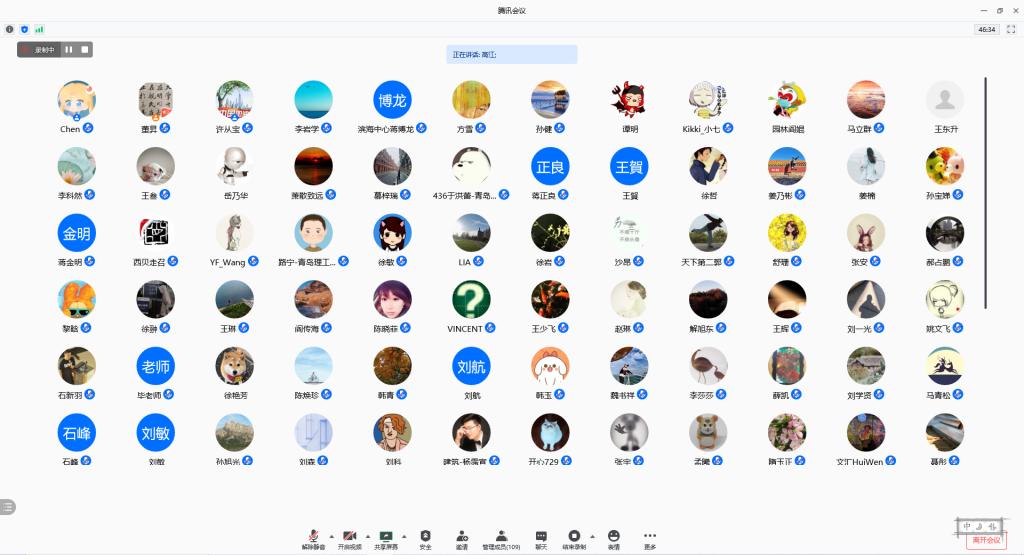Screen dimensions: 1024x555
Task: Open the 聊天 chat icon
Action: 541,537
